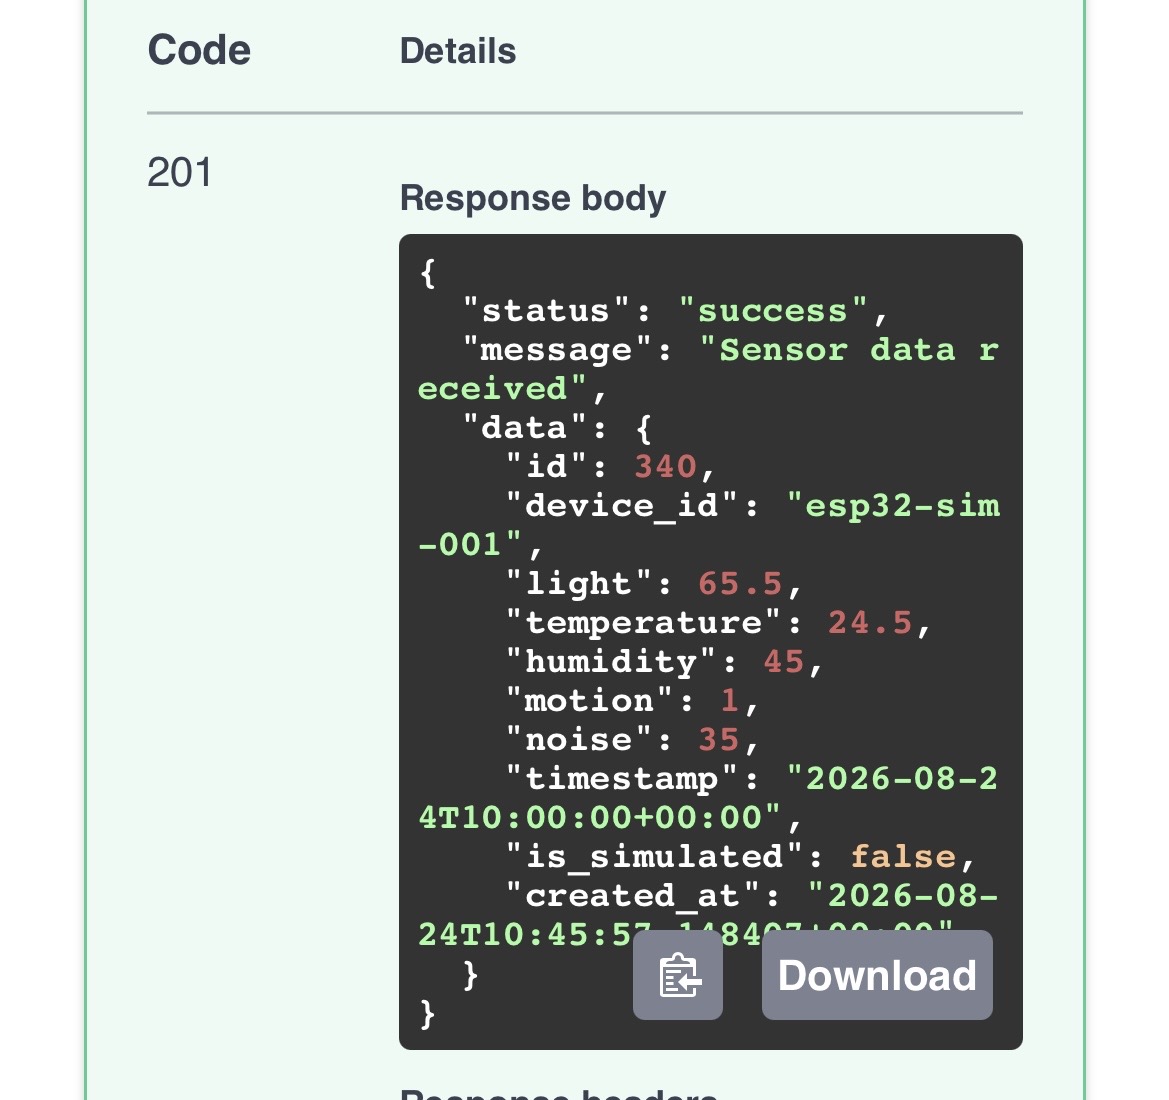The height and width of the screenshot is (1100, 1169).
Task: Click the "esp32-sim" device_id value
Action: (x=893, y=506)
